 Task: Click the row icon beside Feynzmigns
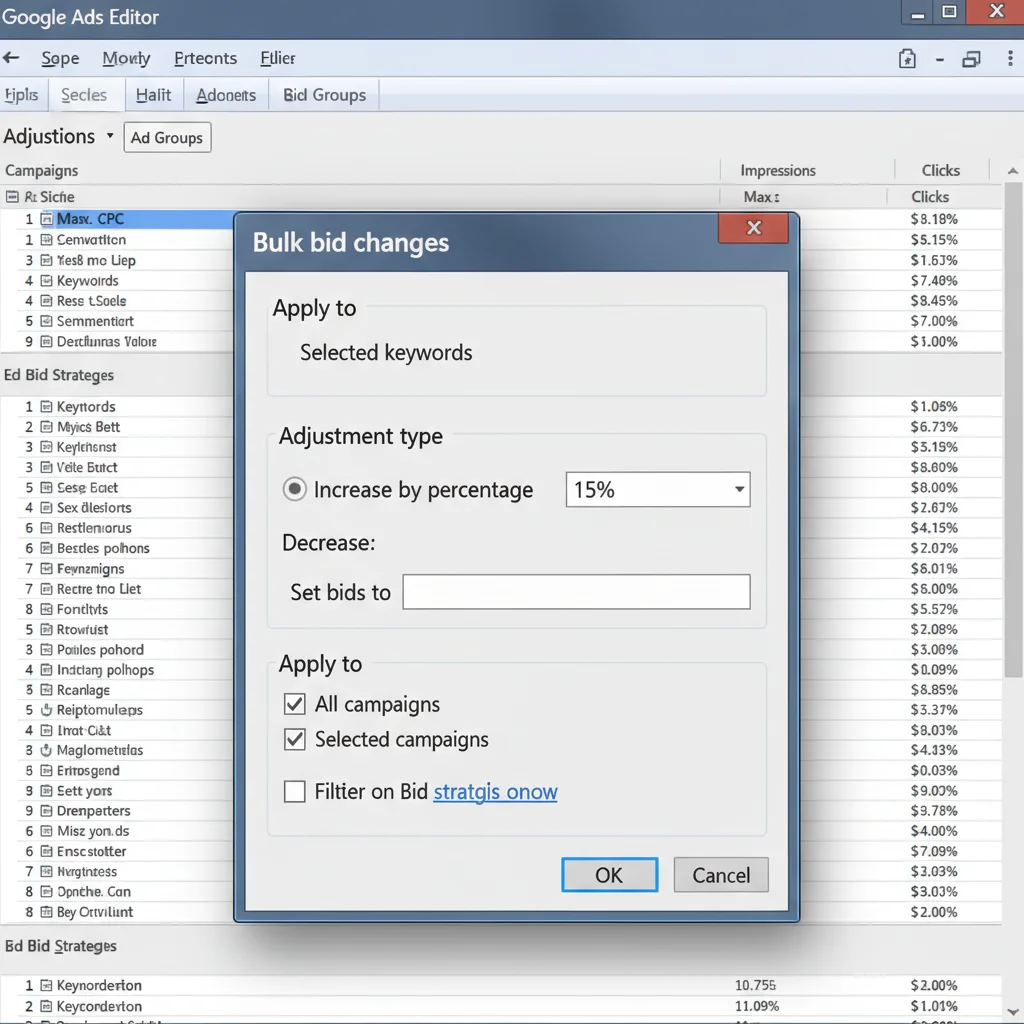click(46, 569)
